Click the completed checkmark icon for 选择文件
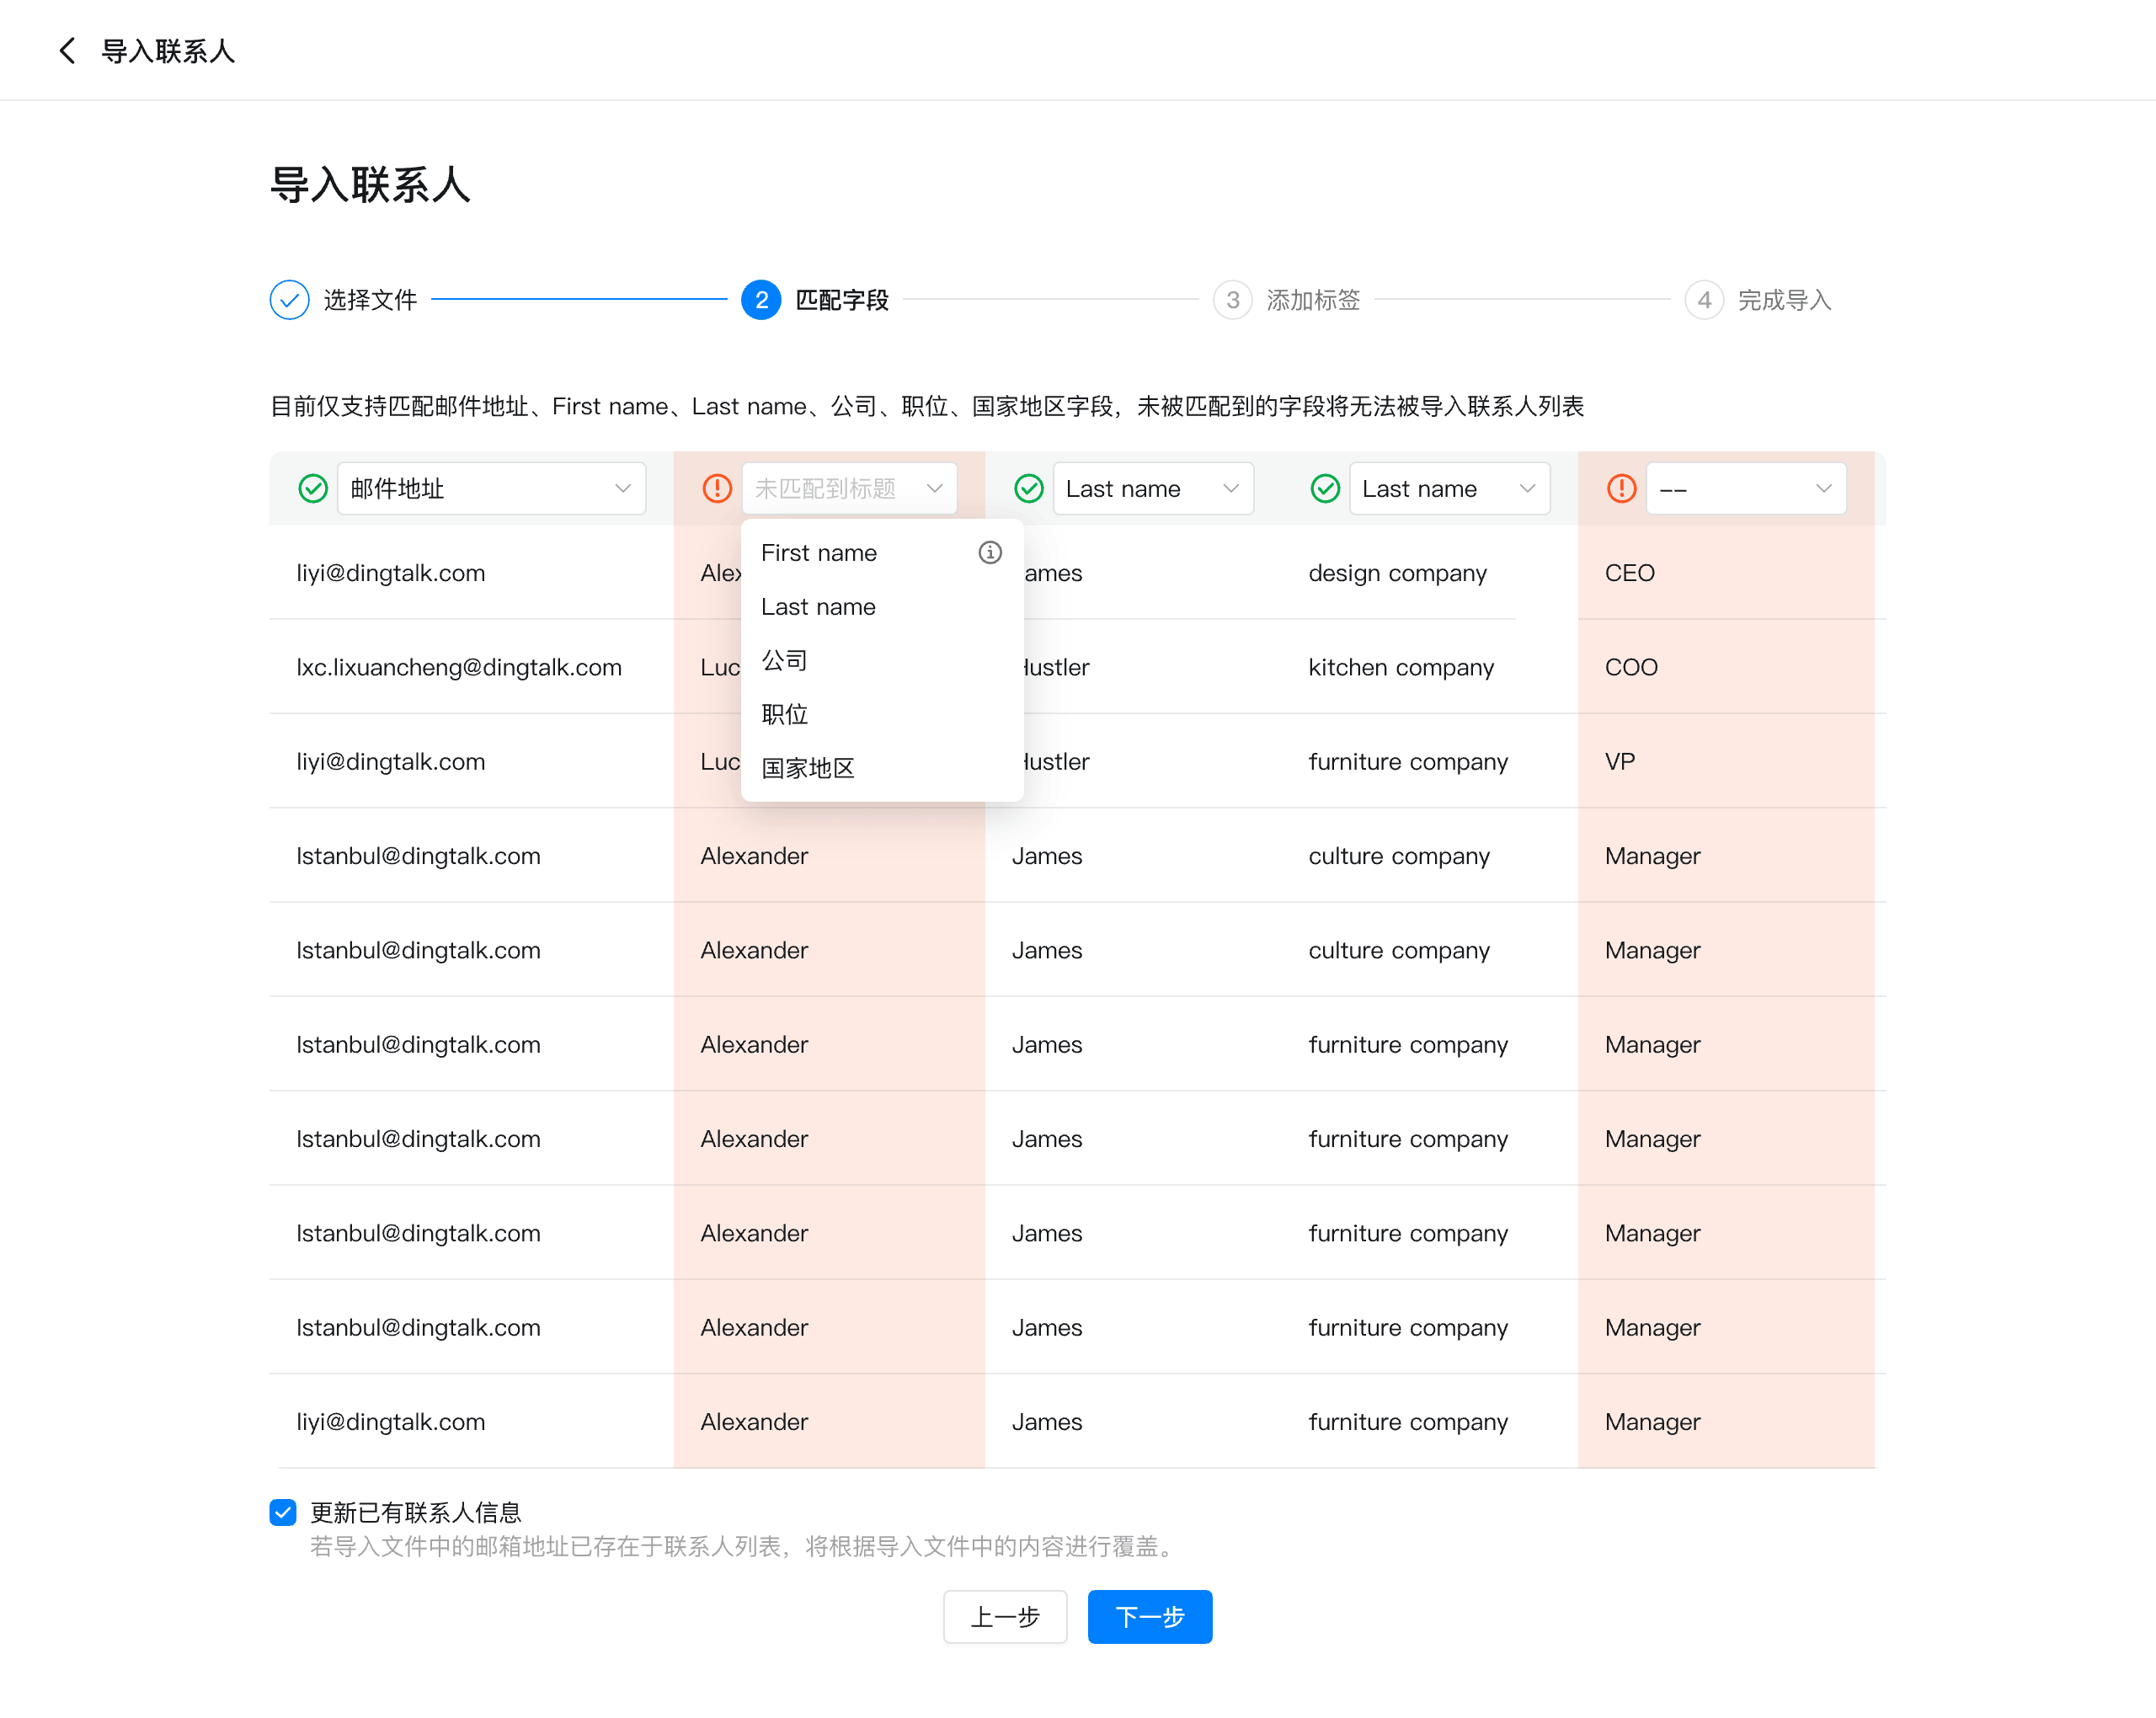The image size is (2156, 1718). point(289,299)
